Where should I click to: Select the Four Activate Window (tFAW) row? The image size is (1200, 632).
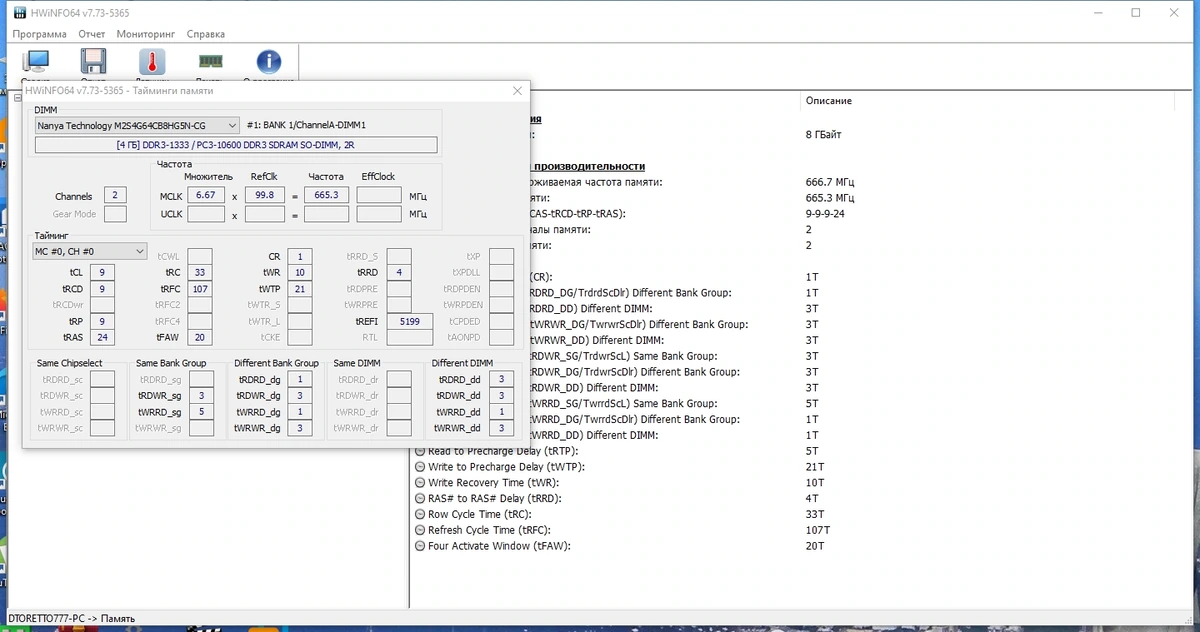click(x=800, y=546)
